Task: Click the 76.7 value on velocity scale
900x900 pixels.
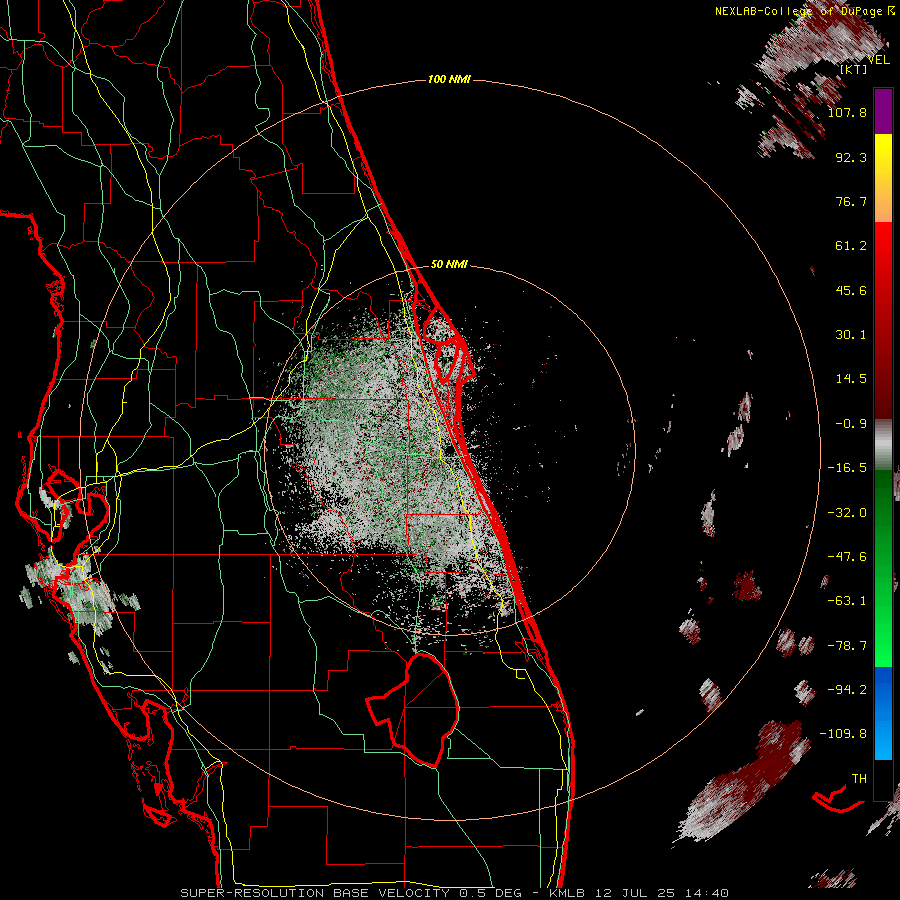Action: [x=851, y=201]
